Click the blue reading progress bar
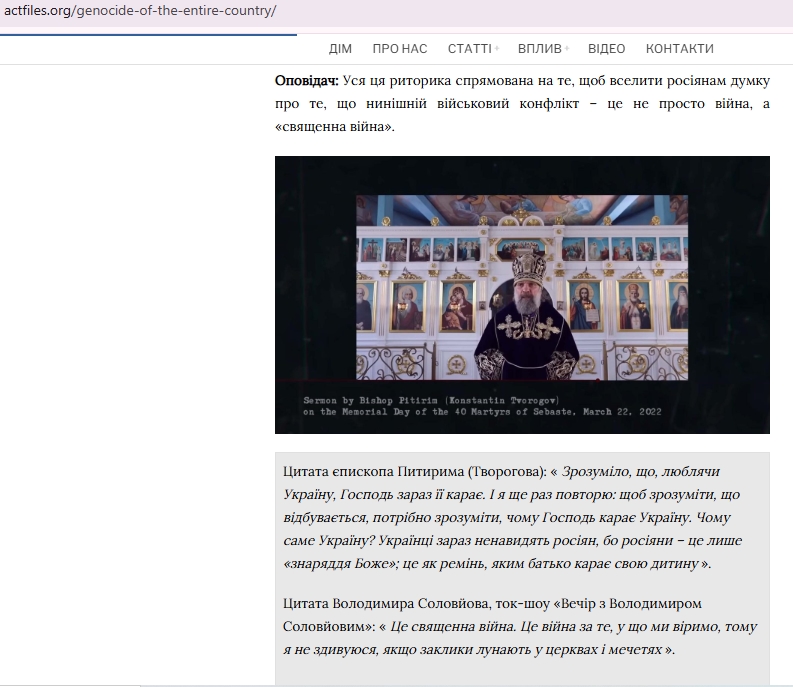The height and width of the screenshot is (687, 793). coord(148,35)
